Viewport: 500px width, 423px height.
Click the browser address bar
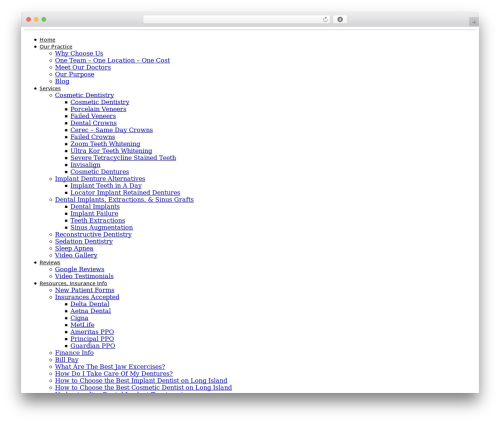click(236, 20)
